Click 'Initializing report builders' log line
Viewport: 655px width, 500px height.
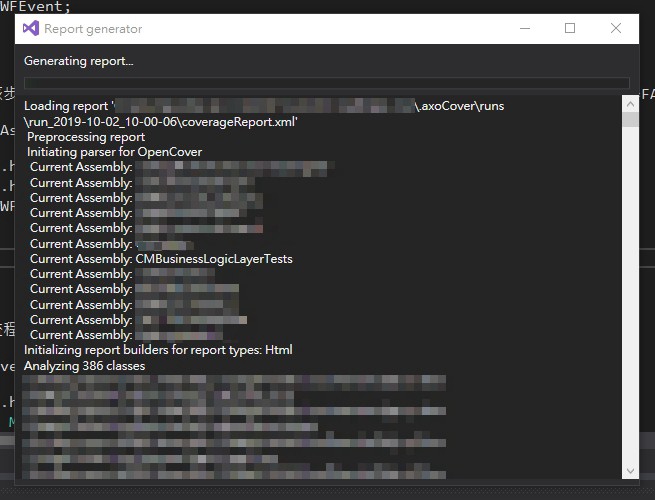point(158,350)
